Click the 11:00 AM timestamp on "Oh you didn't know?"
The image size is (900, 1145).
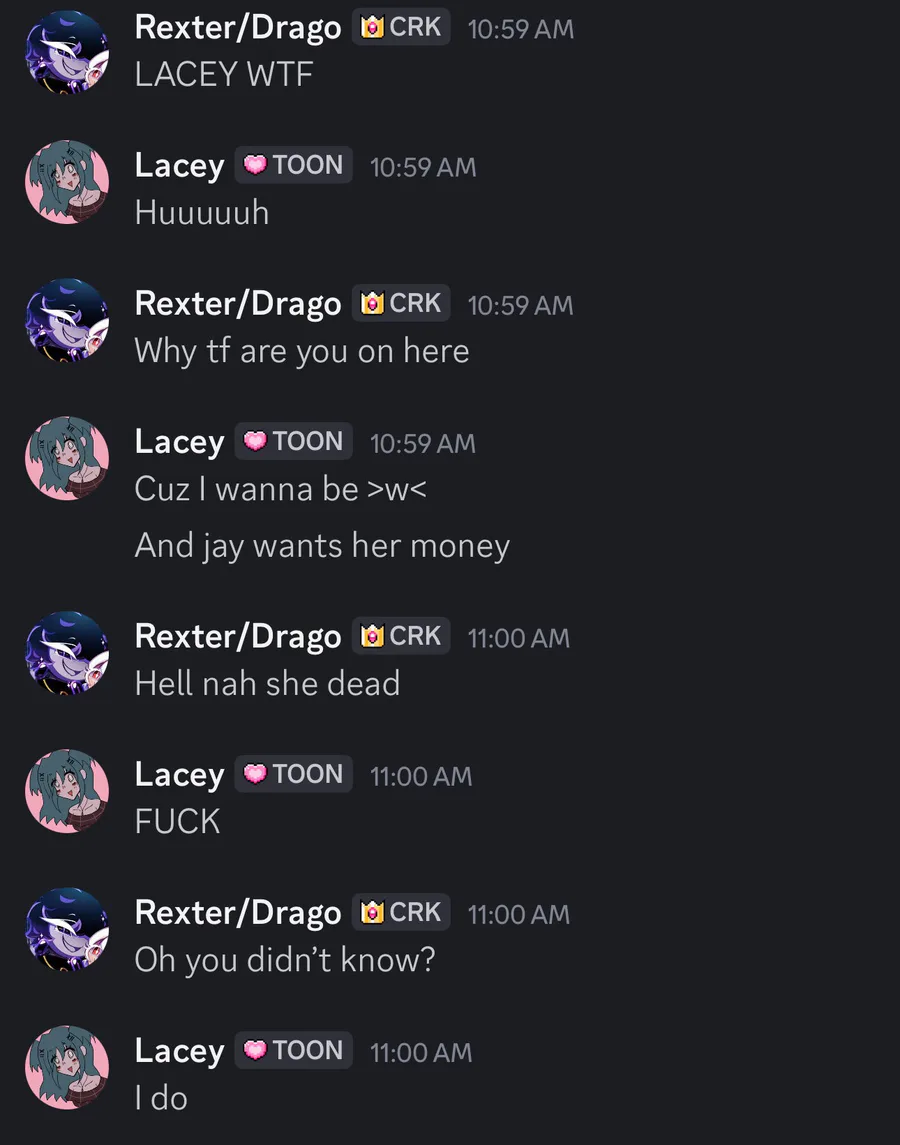[x=519, y=914]
